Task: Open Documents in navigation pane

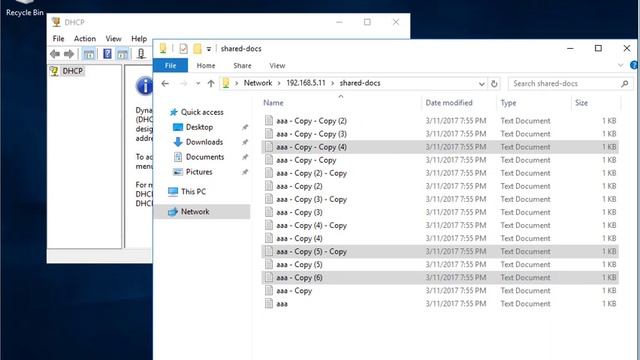Action: [x=205, y=157]
